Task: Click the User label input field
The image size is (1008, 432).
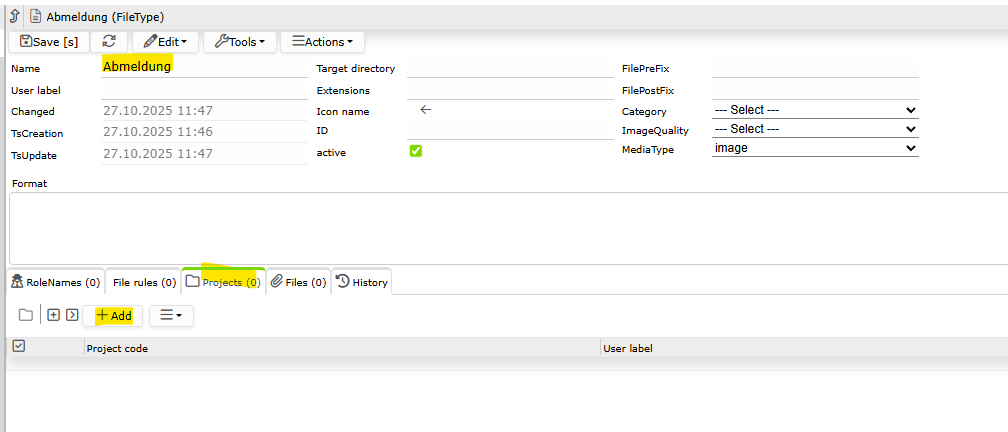Action: click(x=204, y=89)
